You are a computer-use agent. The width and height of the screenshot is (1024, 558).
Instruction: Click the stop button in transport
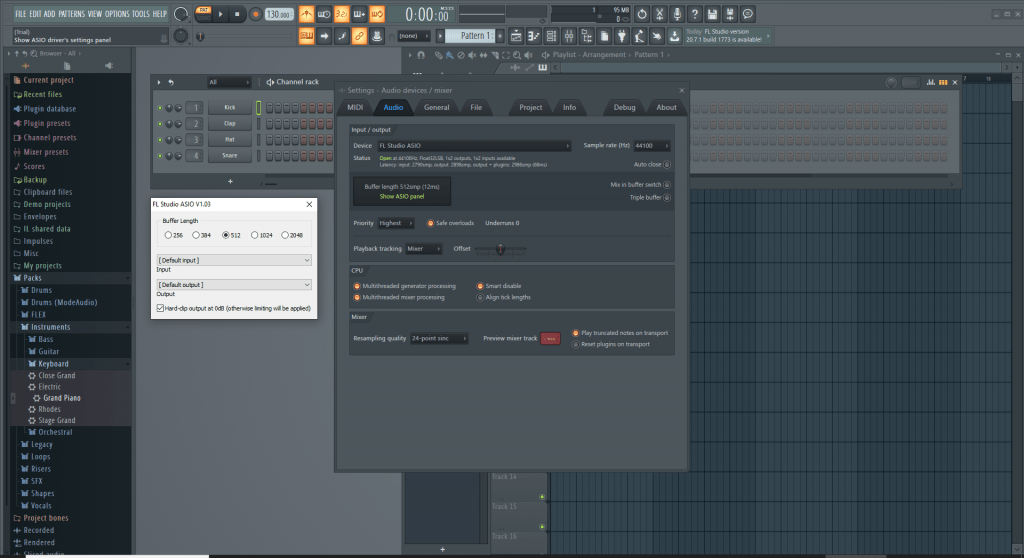tap(237, 14)
